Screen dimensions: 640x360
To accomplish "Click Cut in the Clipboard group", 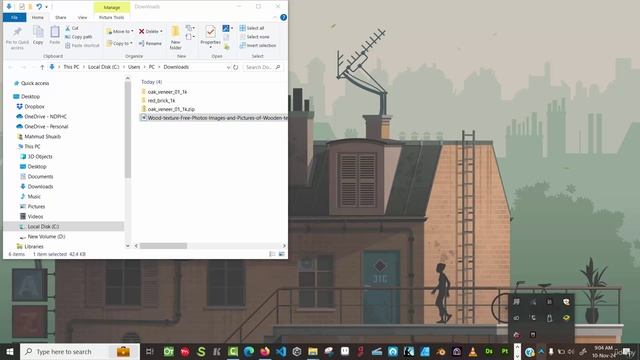I will click(72, 28).
